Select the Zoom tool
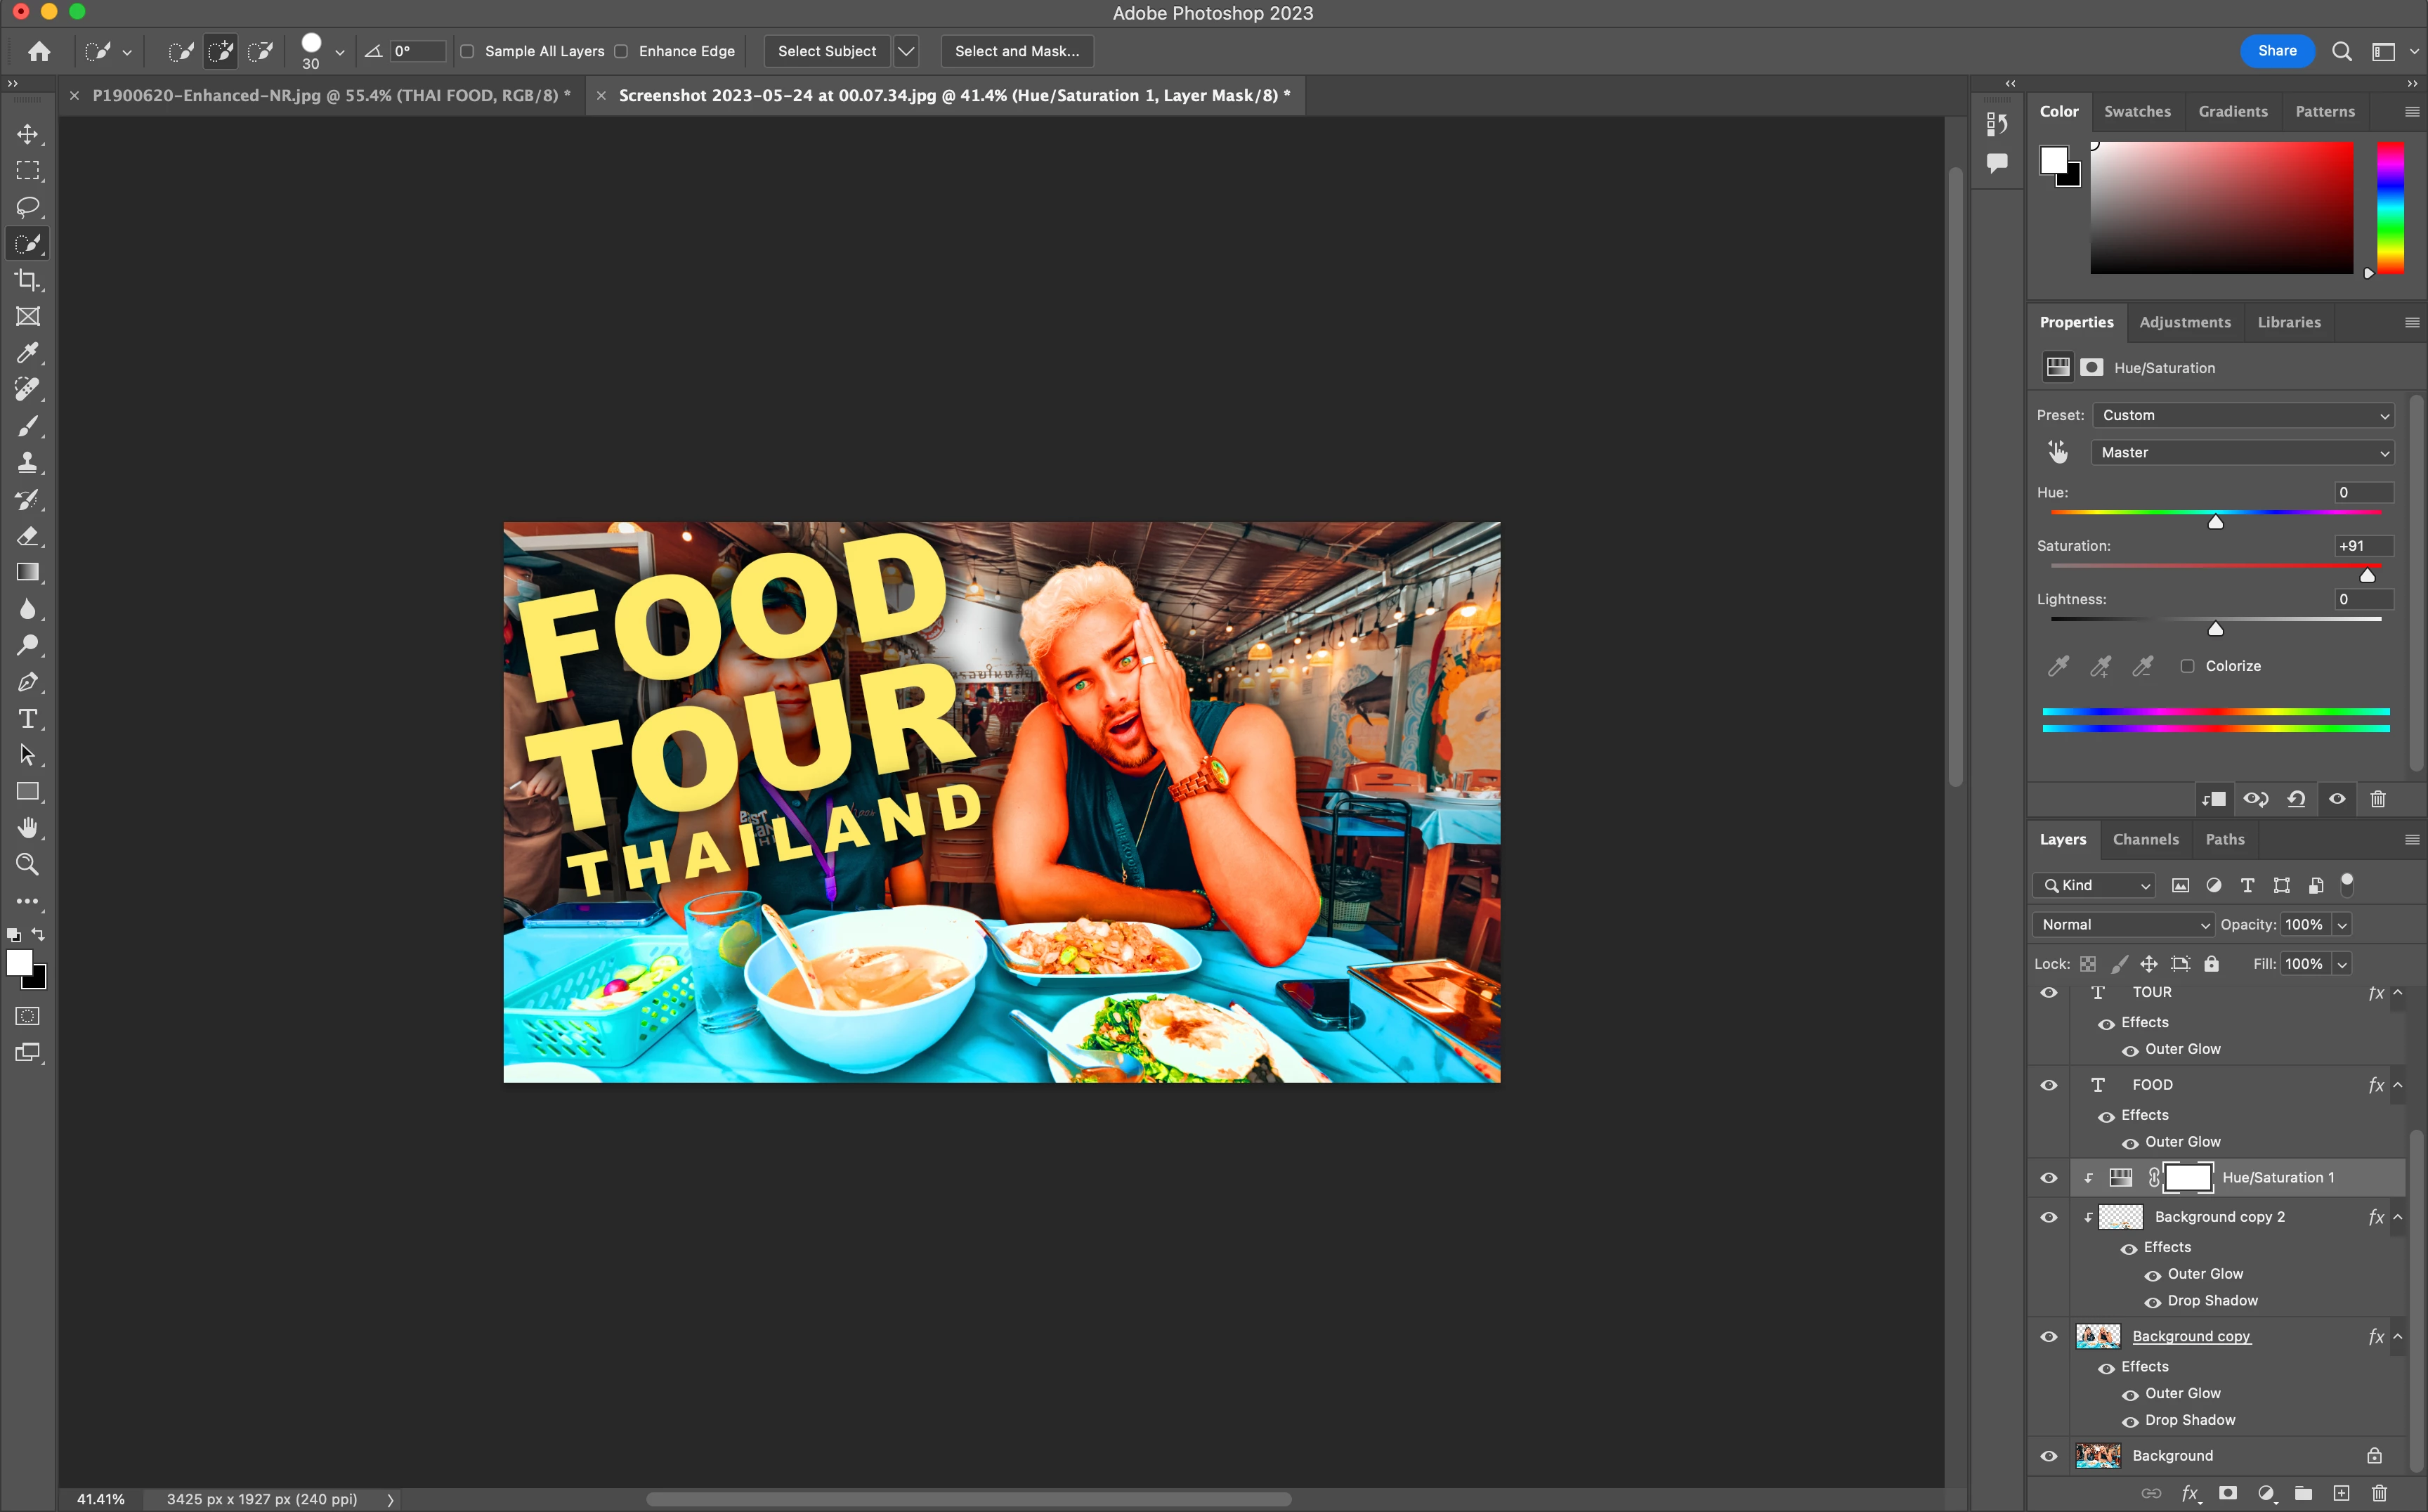 (x=27, y=864)
